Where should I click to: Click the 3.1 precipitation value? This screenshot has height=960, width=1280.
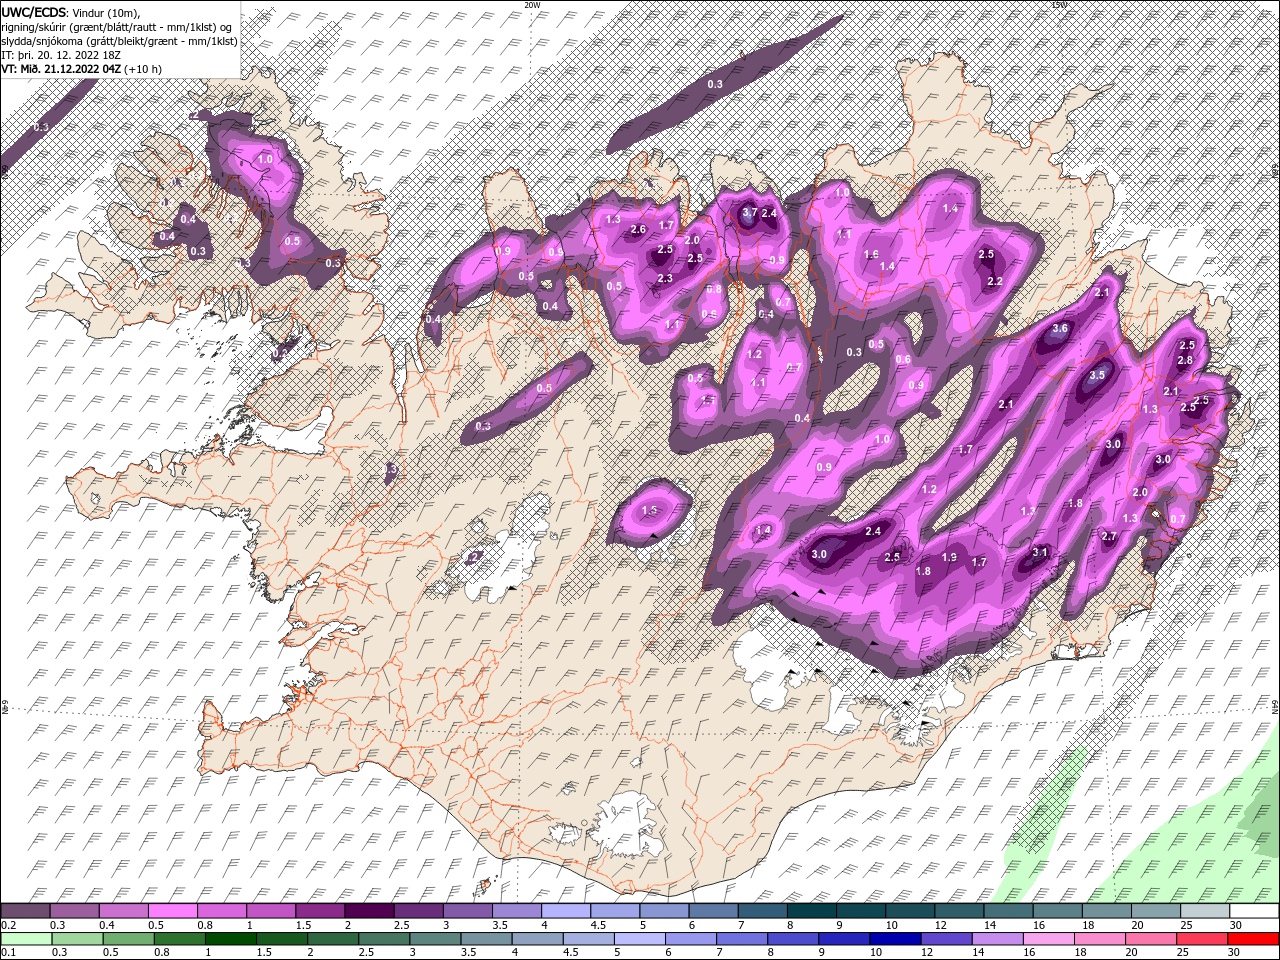pos(1039,552)
